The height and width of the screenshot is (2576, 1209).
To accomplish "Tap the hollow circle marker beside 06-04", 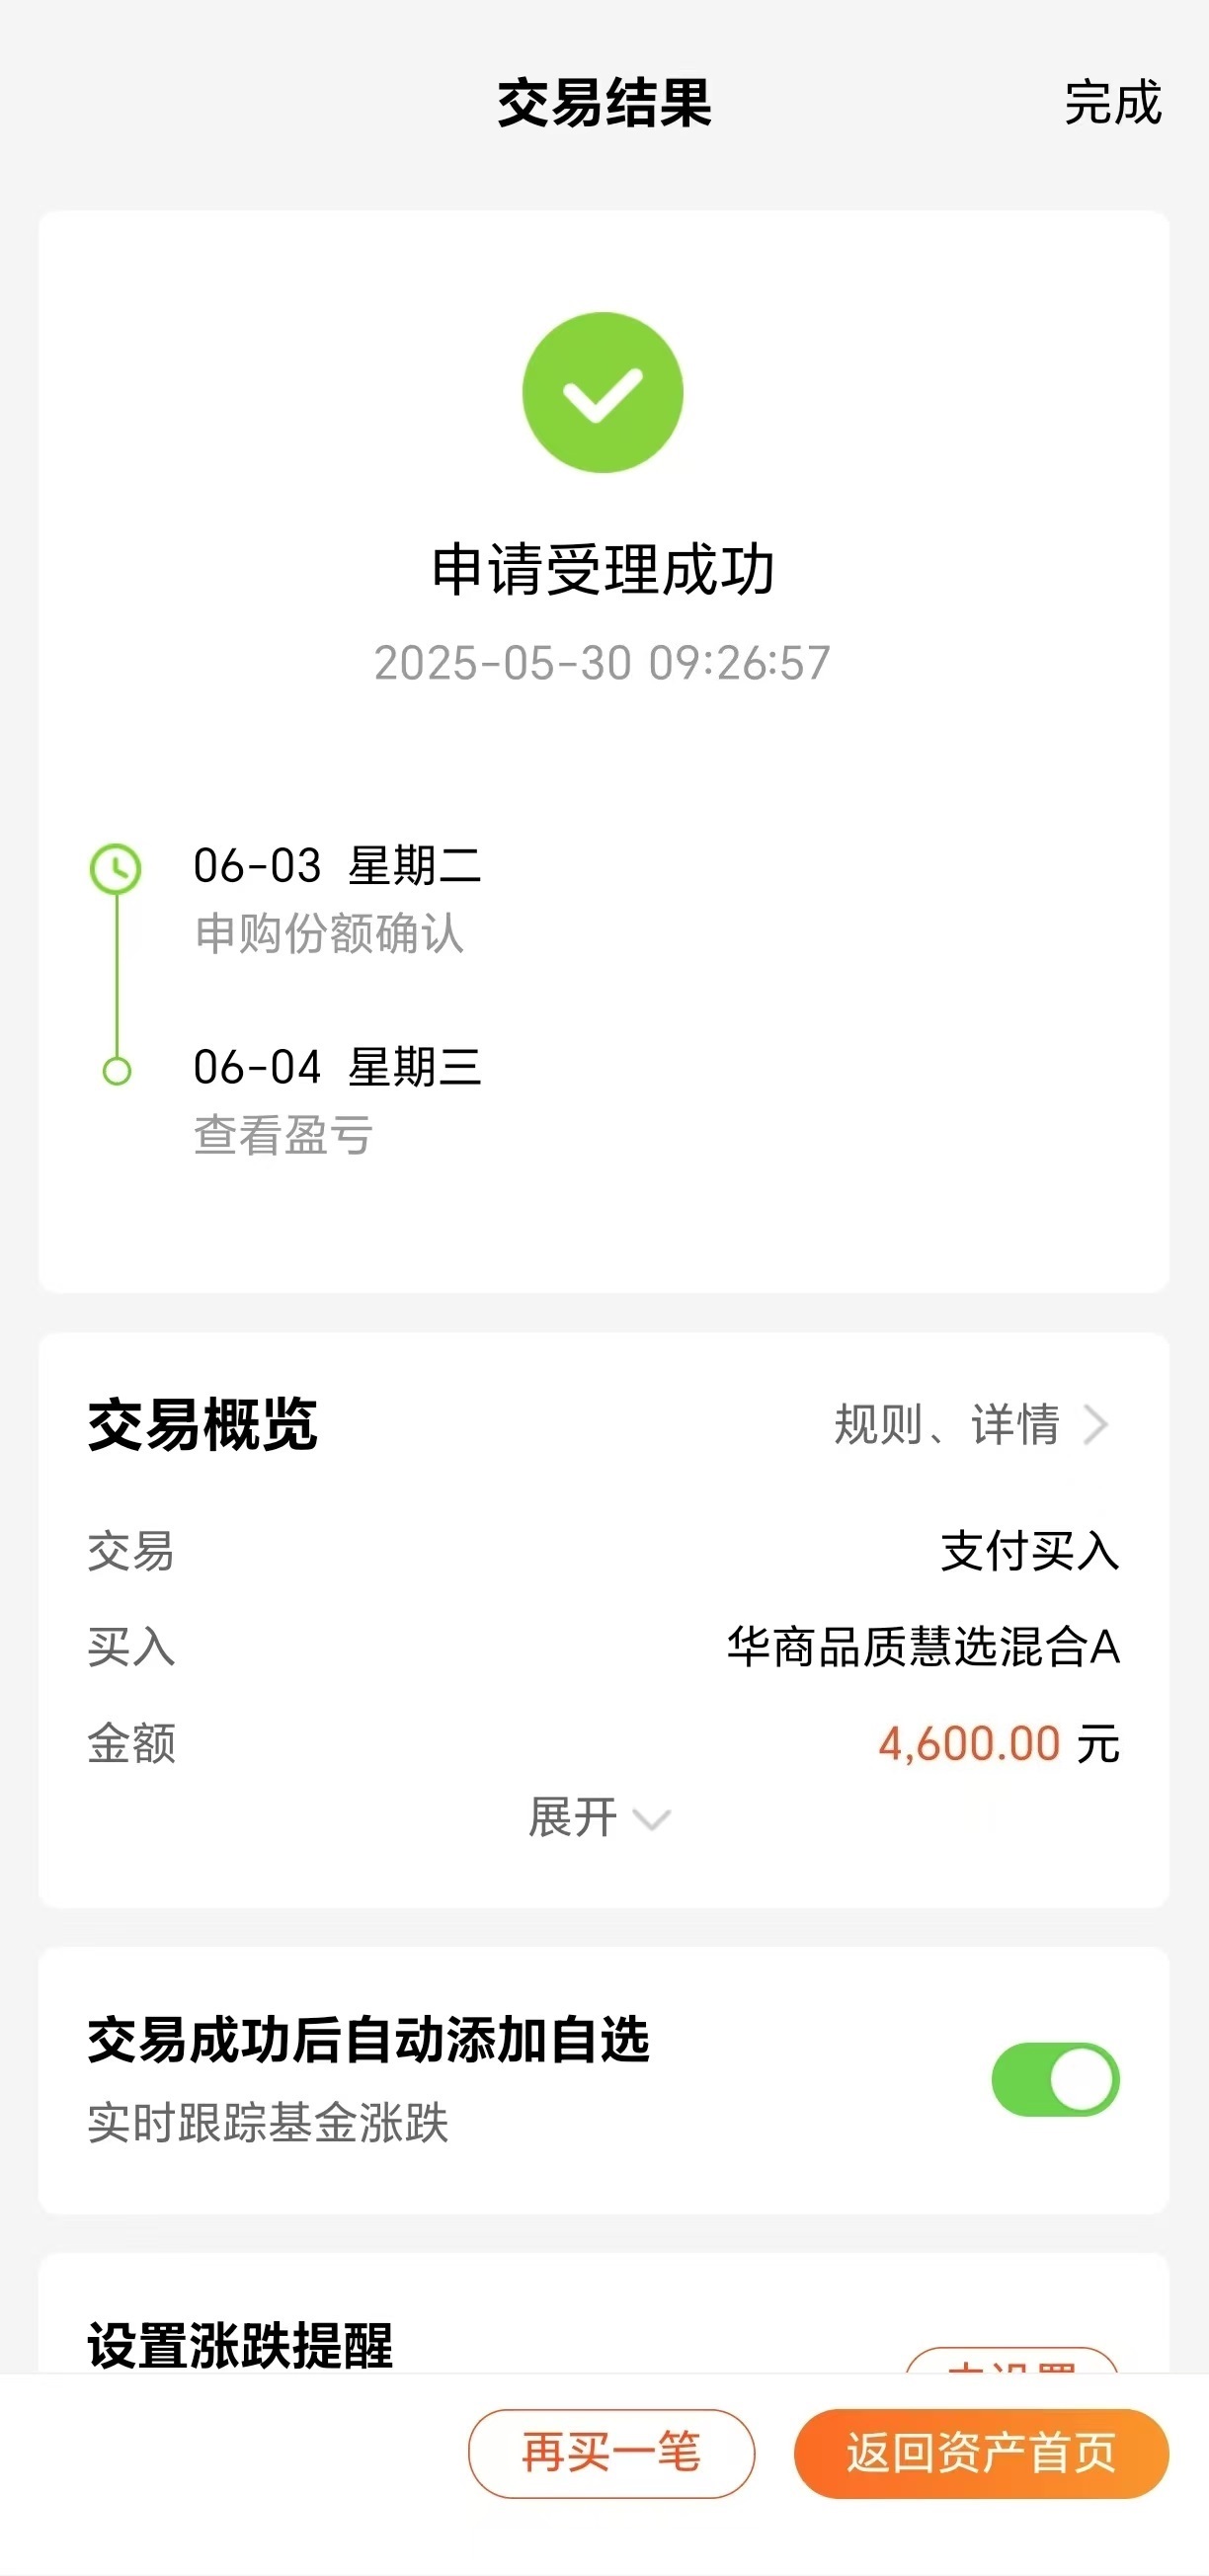I will [117, 1071].
